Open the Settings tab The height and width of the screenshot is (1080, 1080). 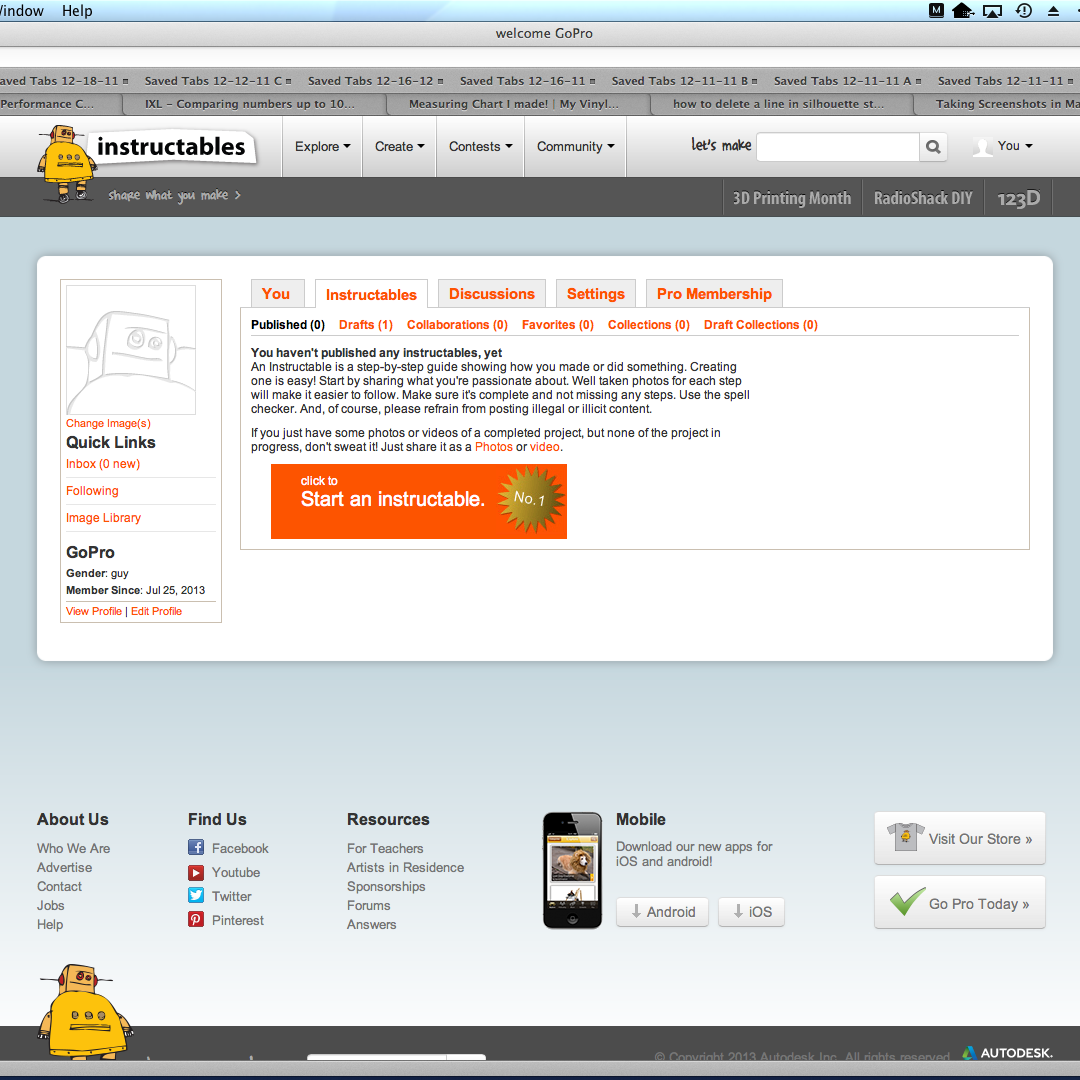tap(595, 294)
